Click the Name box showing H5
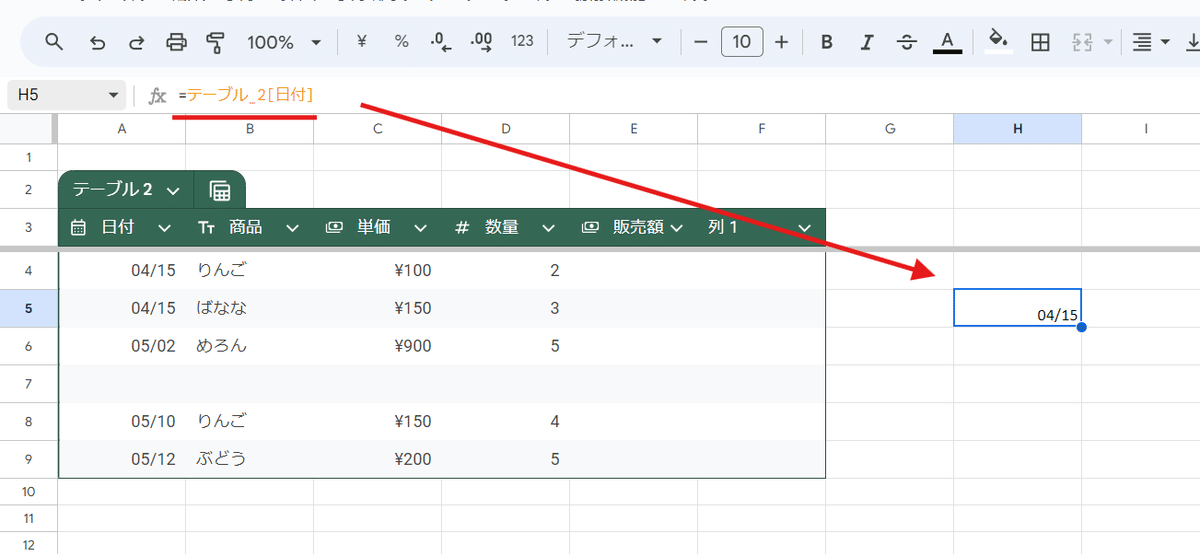 tap(66, 96)
